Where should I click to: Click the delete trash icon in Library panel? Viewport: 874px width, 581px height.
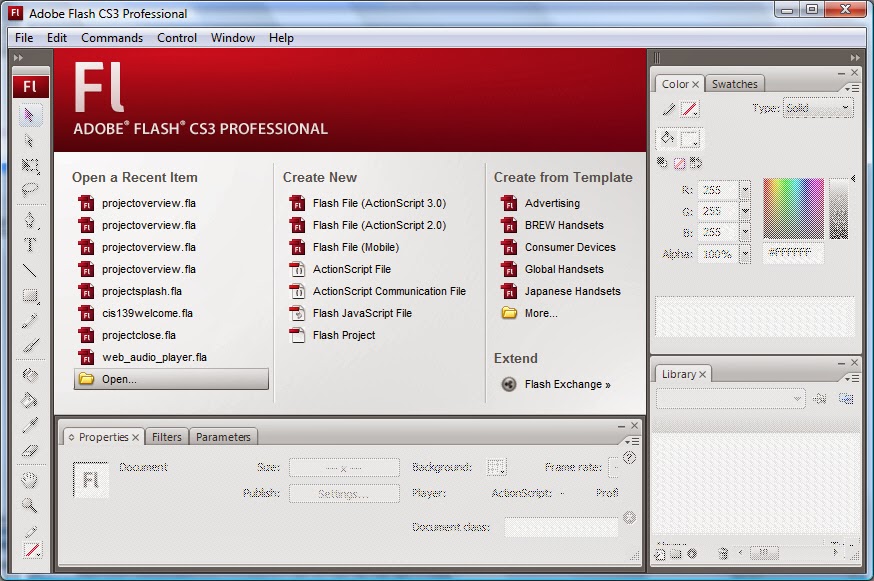723,554
